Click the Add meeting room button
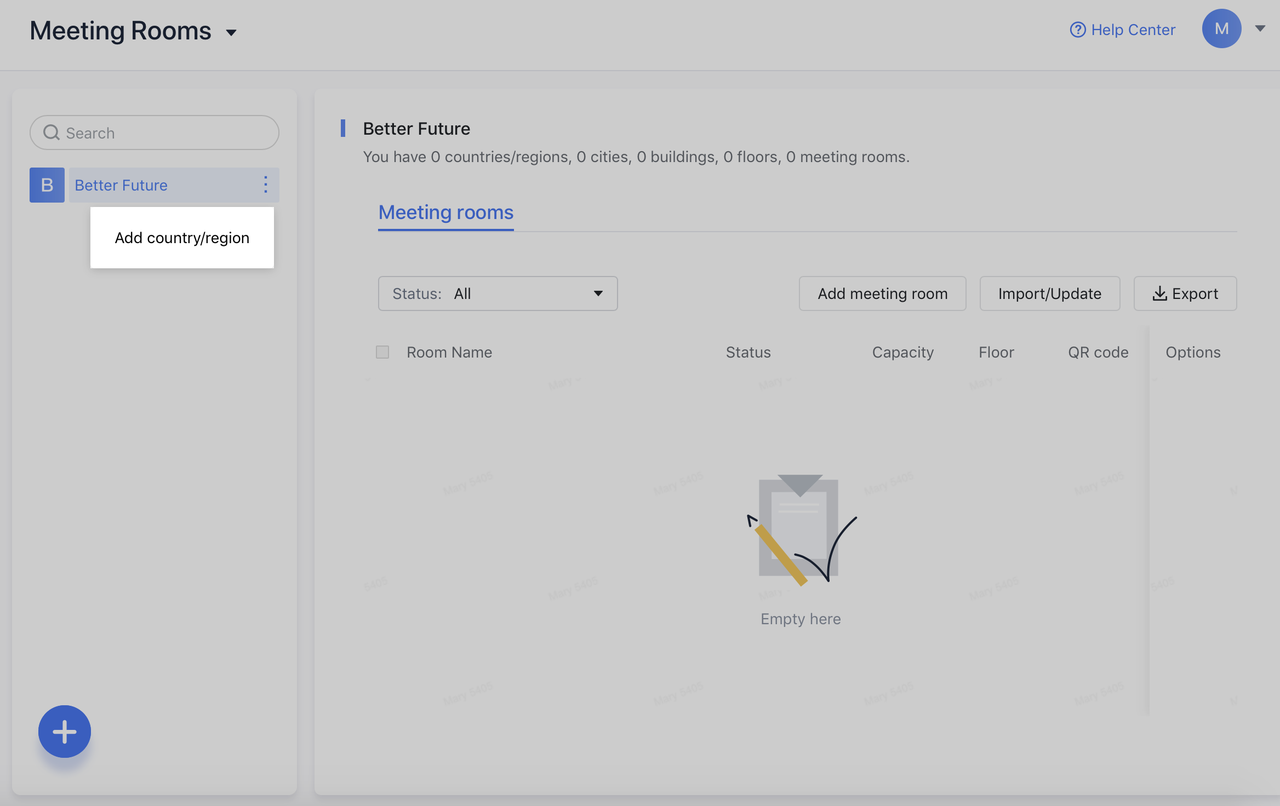 882,293
